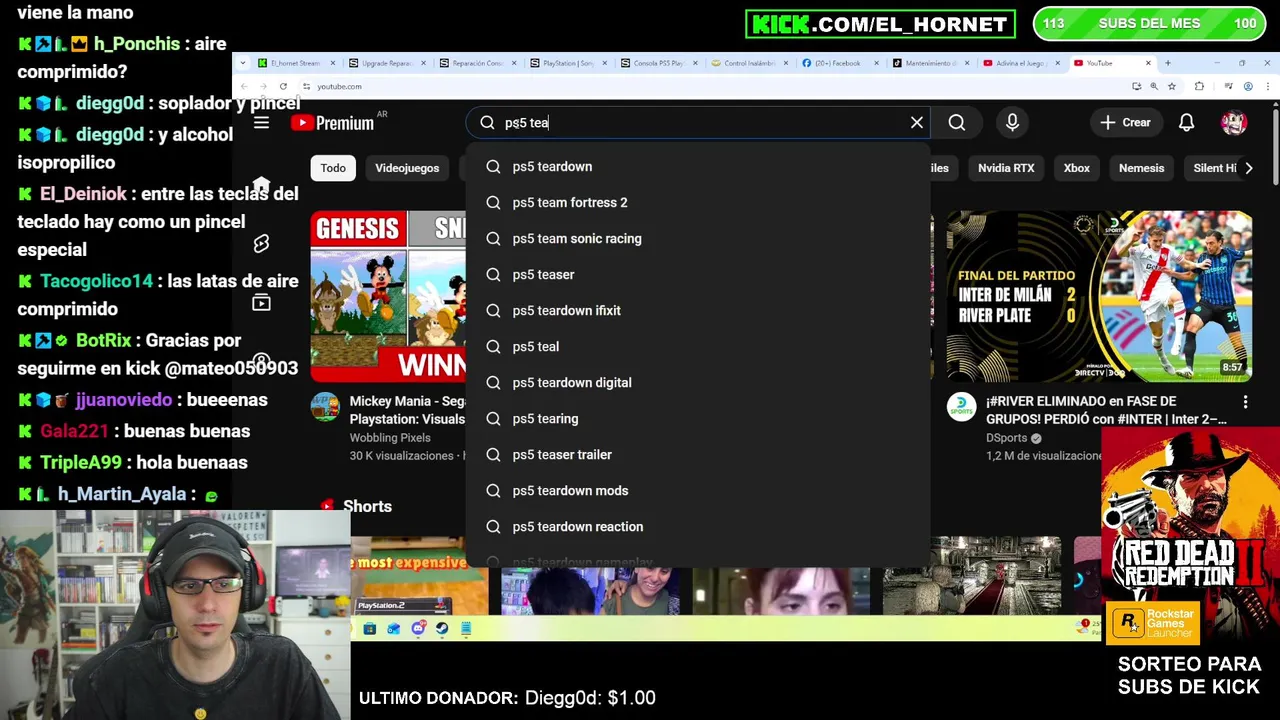Open the Wobbling Pixels channel avatar
The image size is (1280, 720).
tap(324, 407)
